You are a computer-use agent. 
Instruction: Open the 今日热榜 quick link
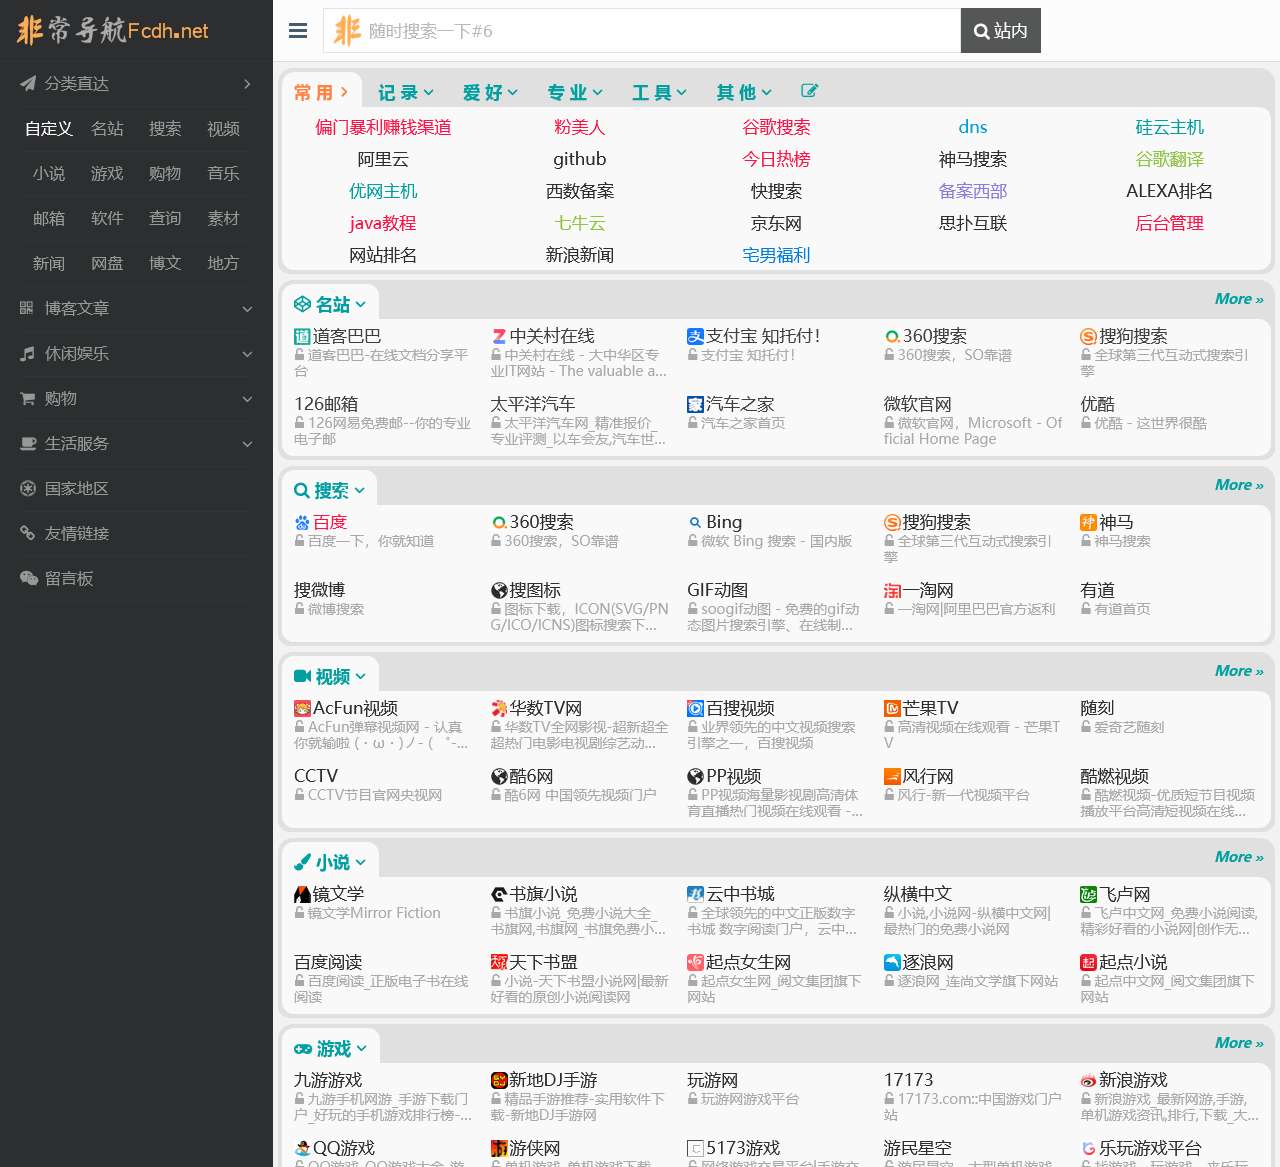click(x=776, y=159)
